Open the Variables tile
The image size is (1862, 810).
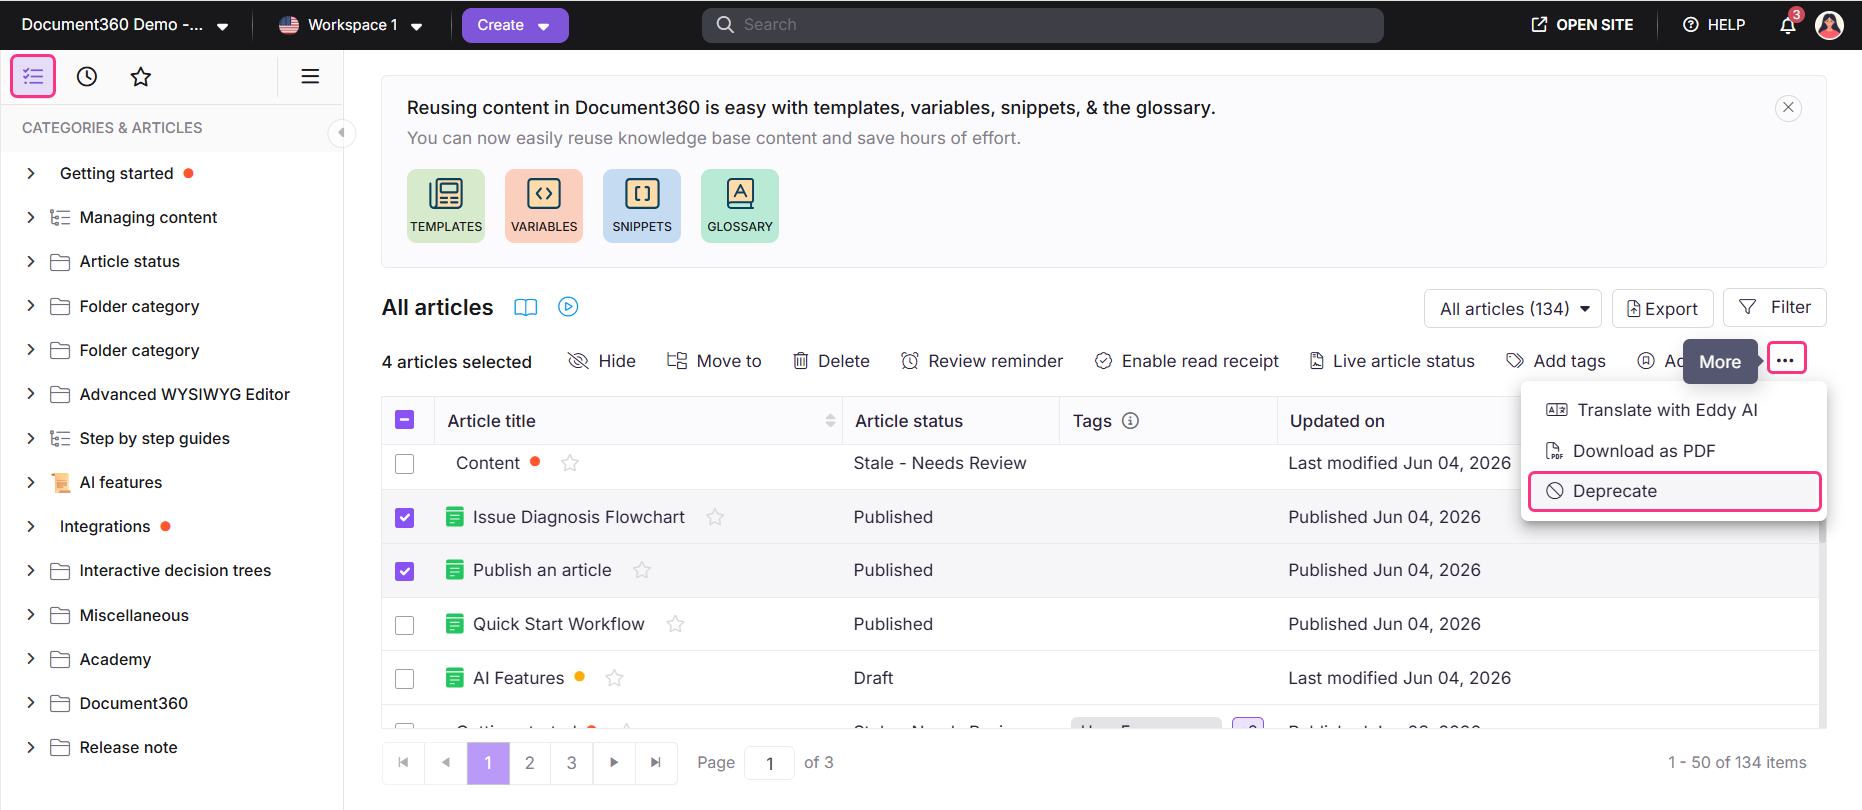pyautogui.click(x=544, y=206)
